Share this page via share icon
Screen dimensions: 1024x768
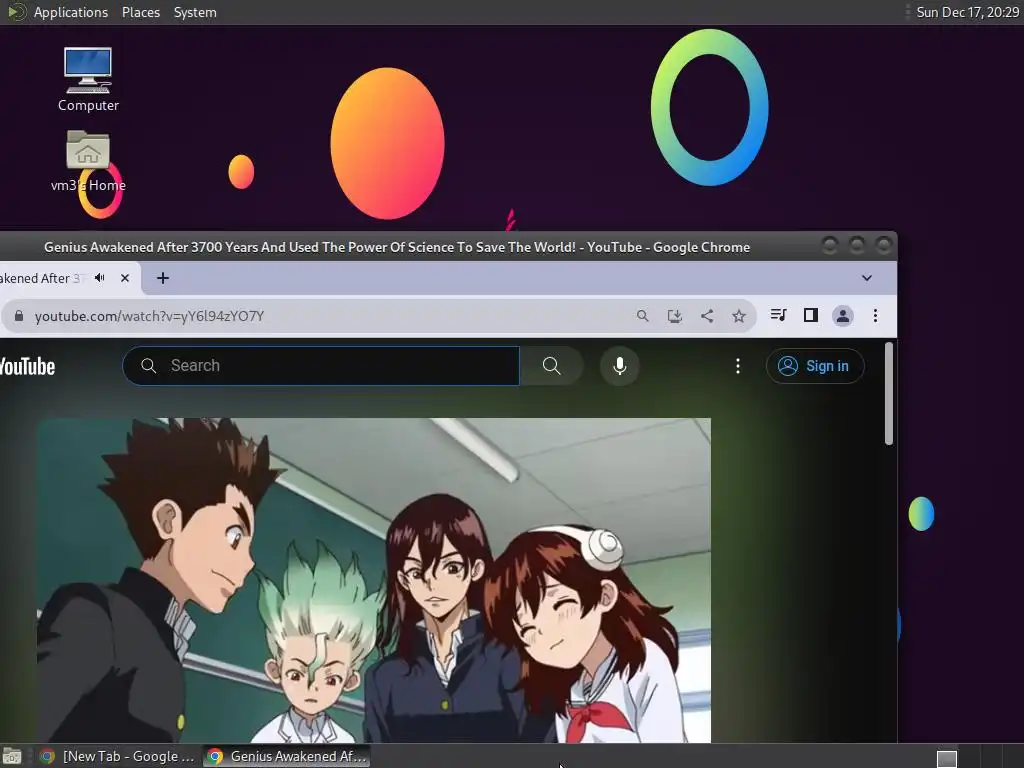(707, 316)
